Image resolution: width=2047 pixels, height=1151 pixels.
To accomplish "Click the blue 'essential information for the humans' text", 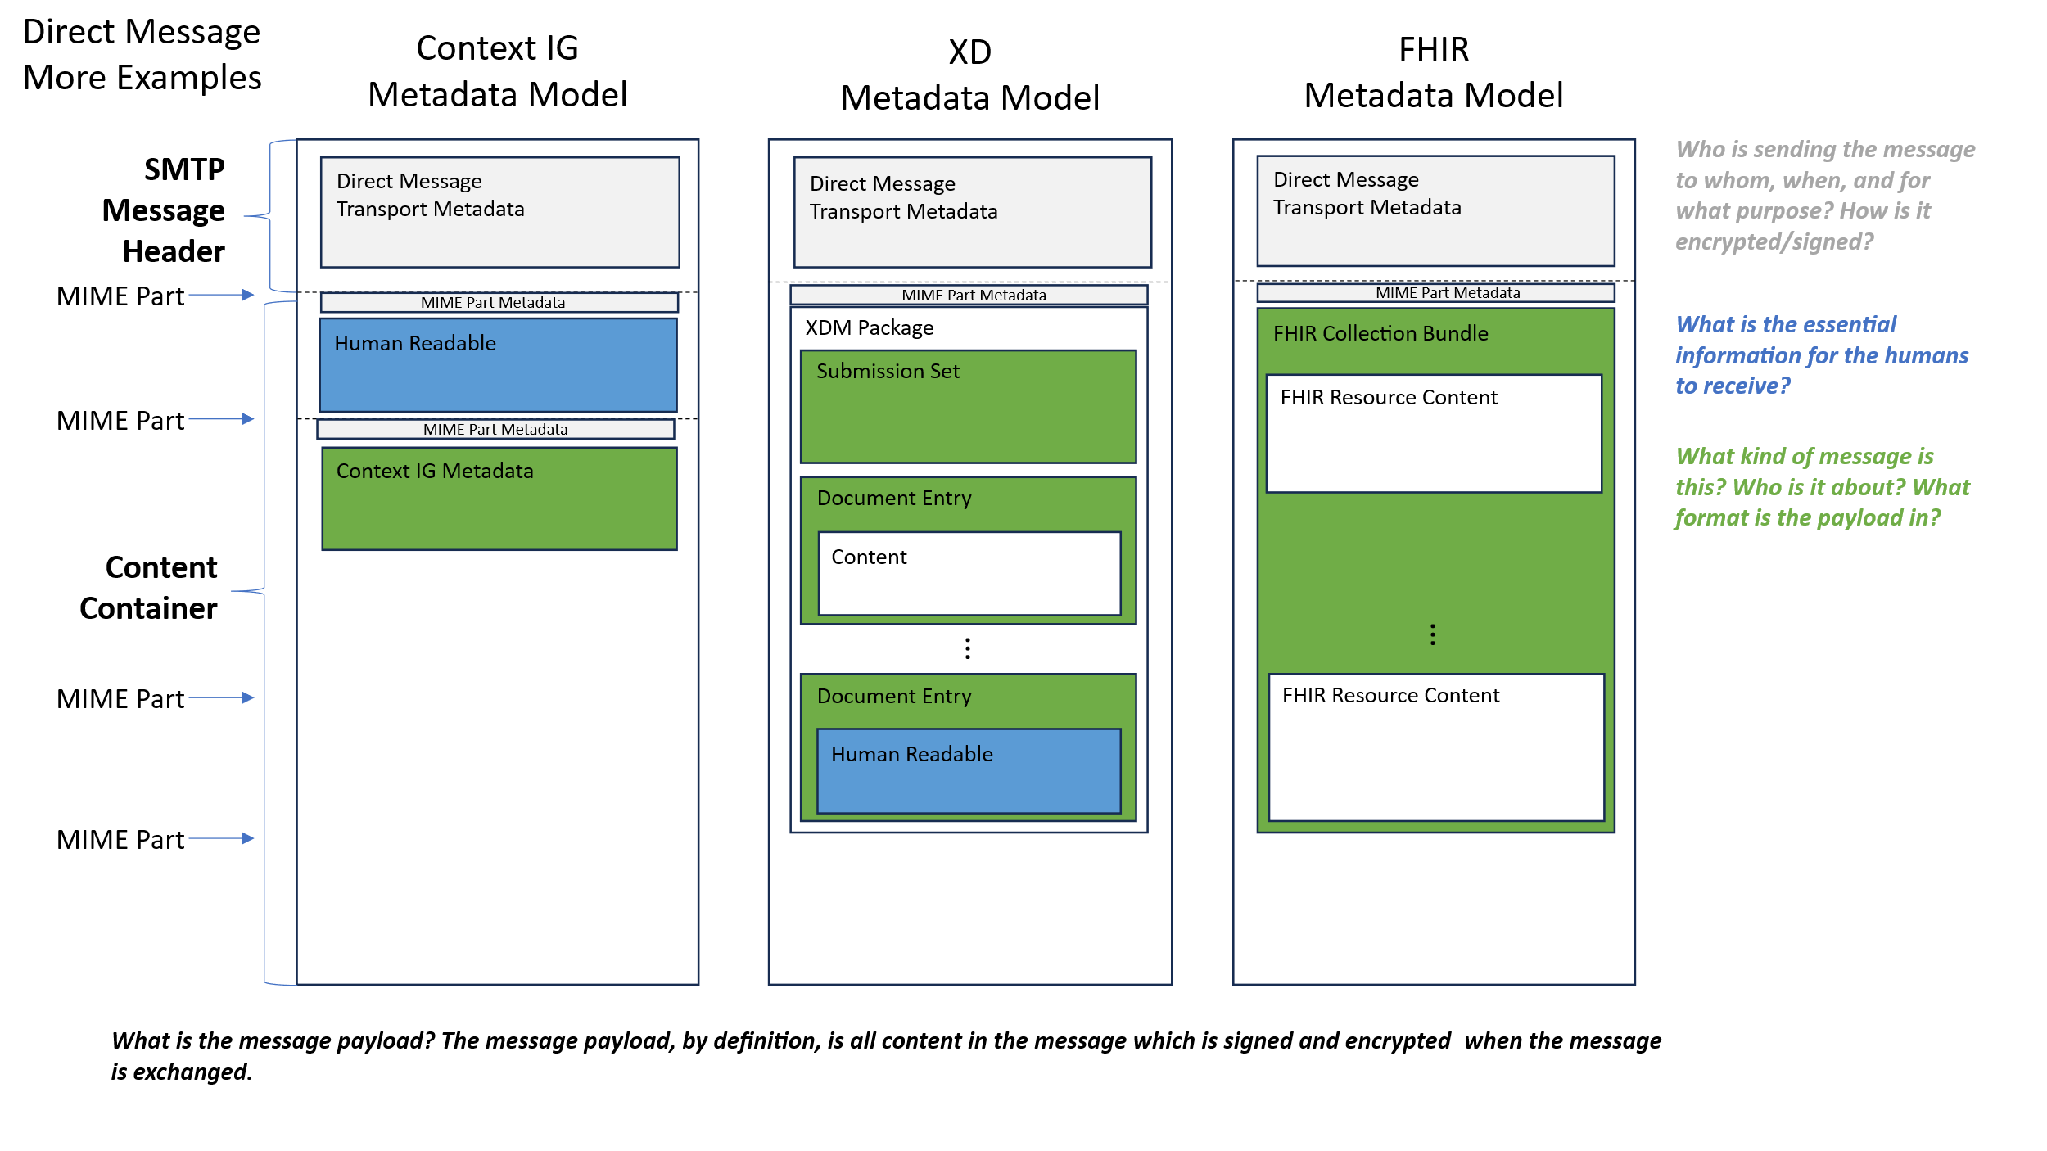I will pyautogui.click(x=1822, y=355).
